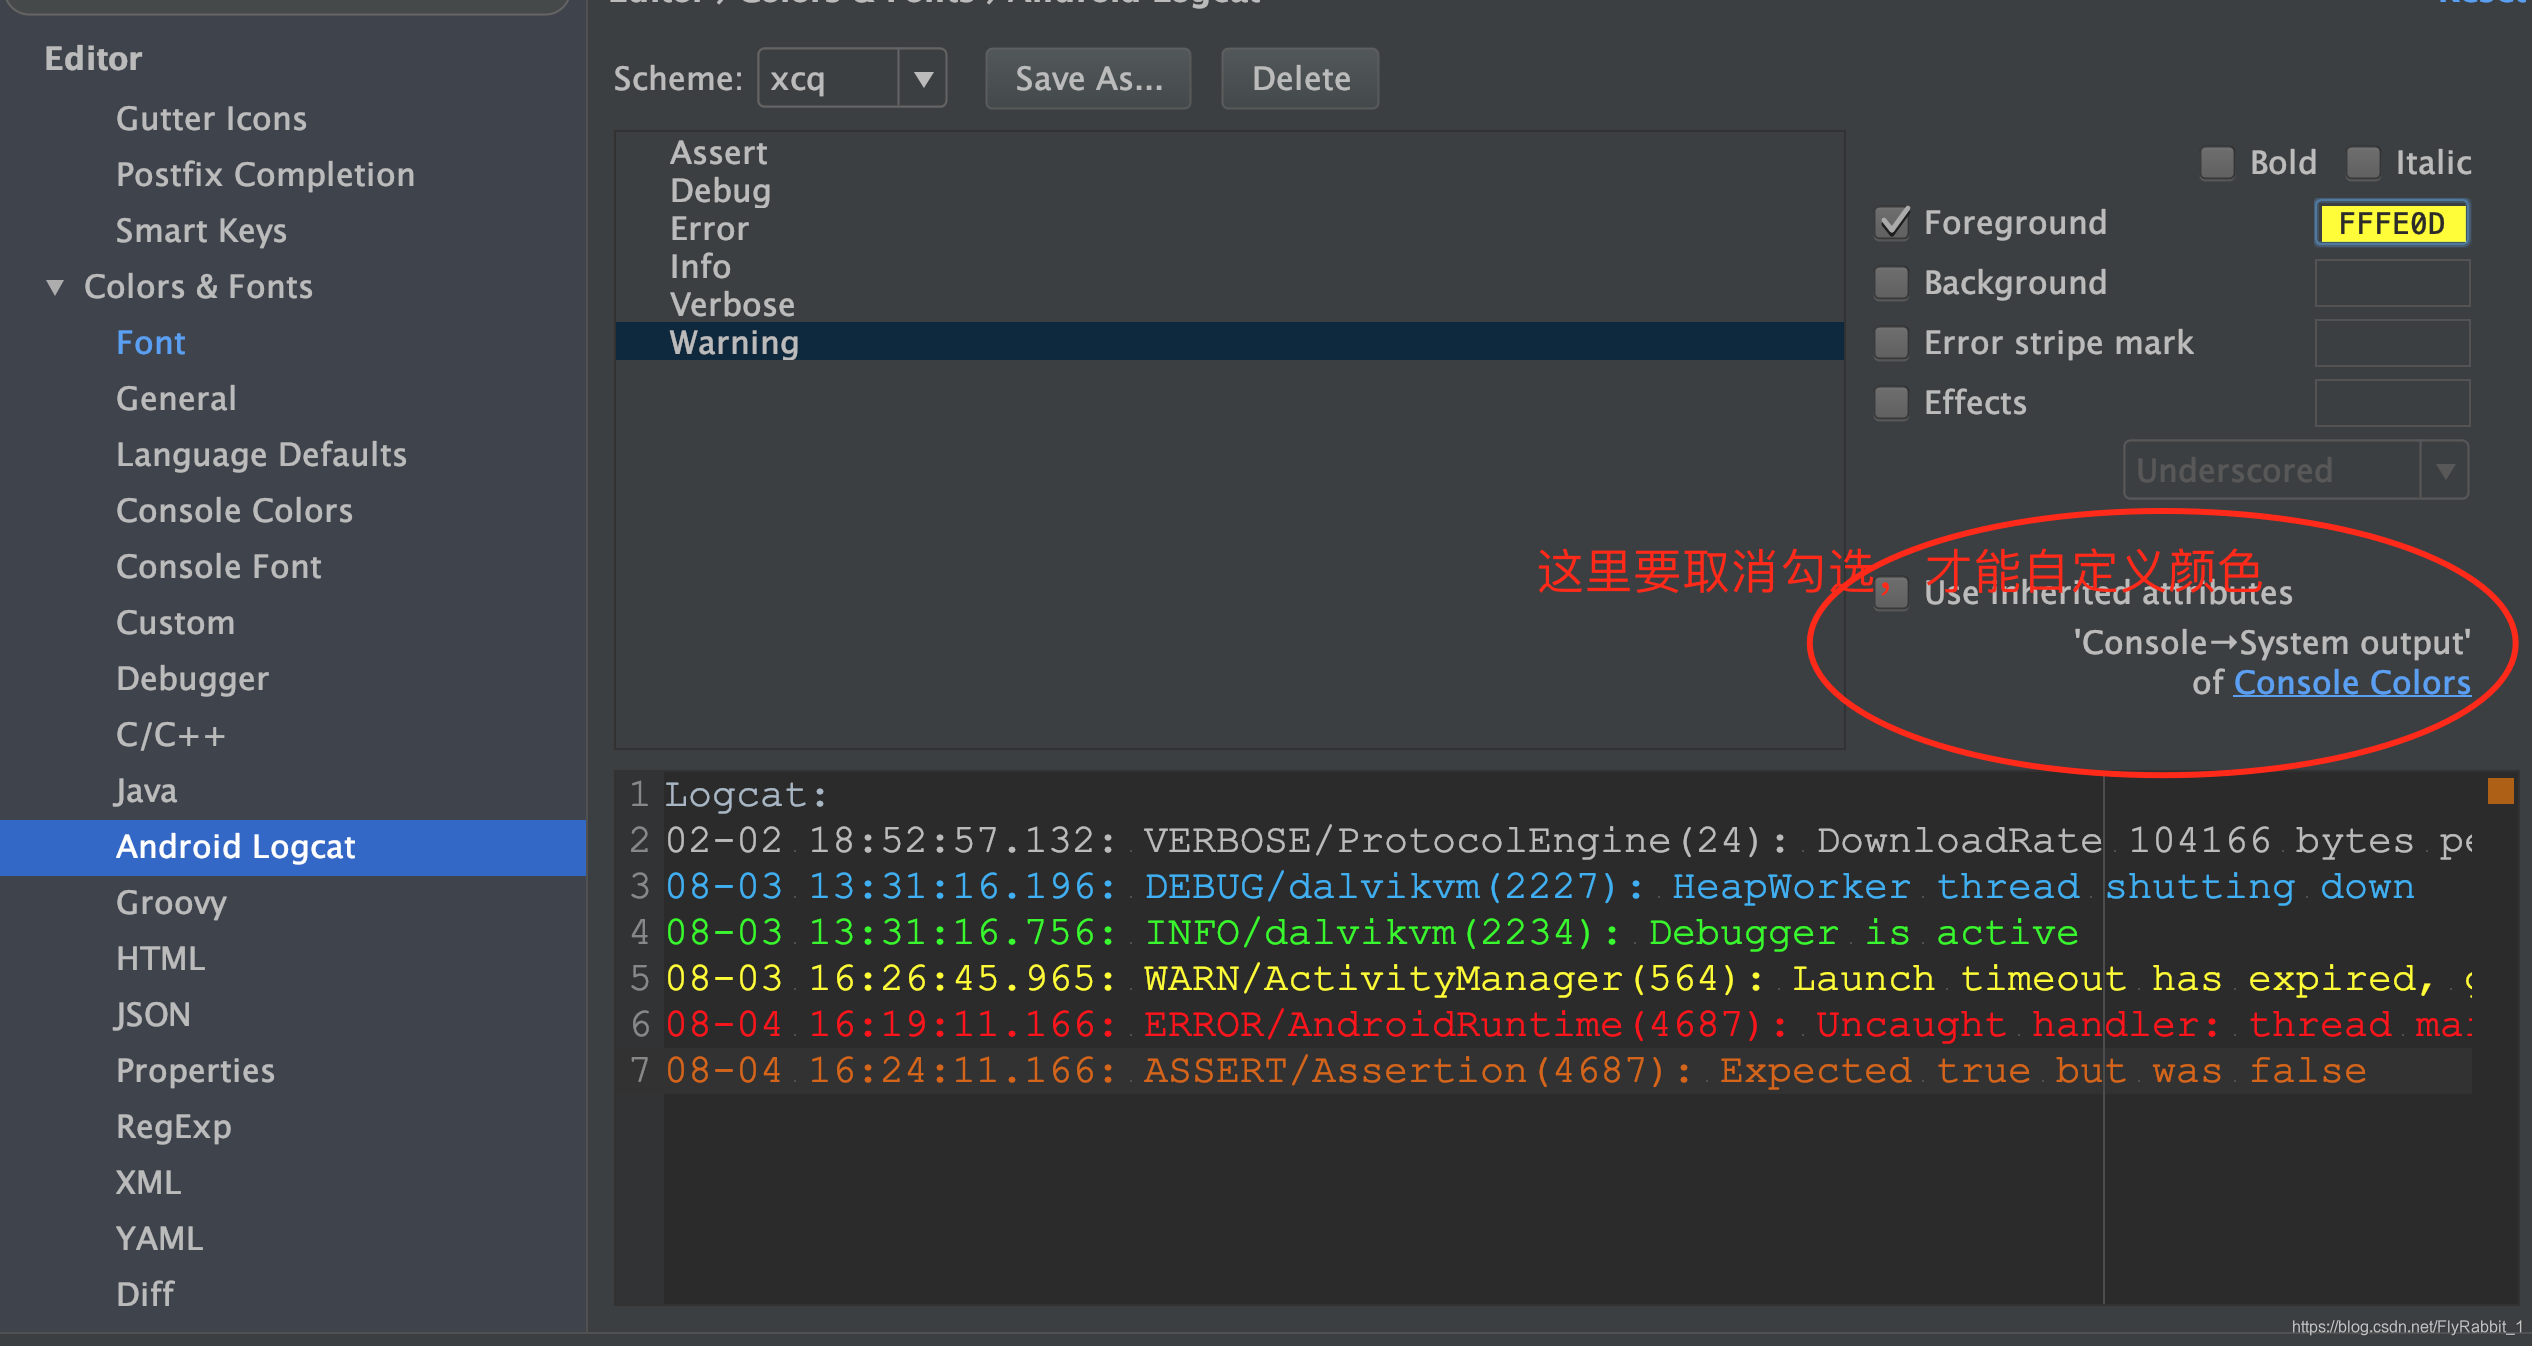
Task: Choose Verbose in the attributes list
Action: click(732, 305)
